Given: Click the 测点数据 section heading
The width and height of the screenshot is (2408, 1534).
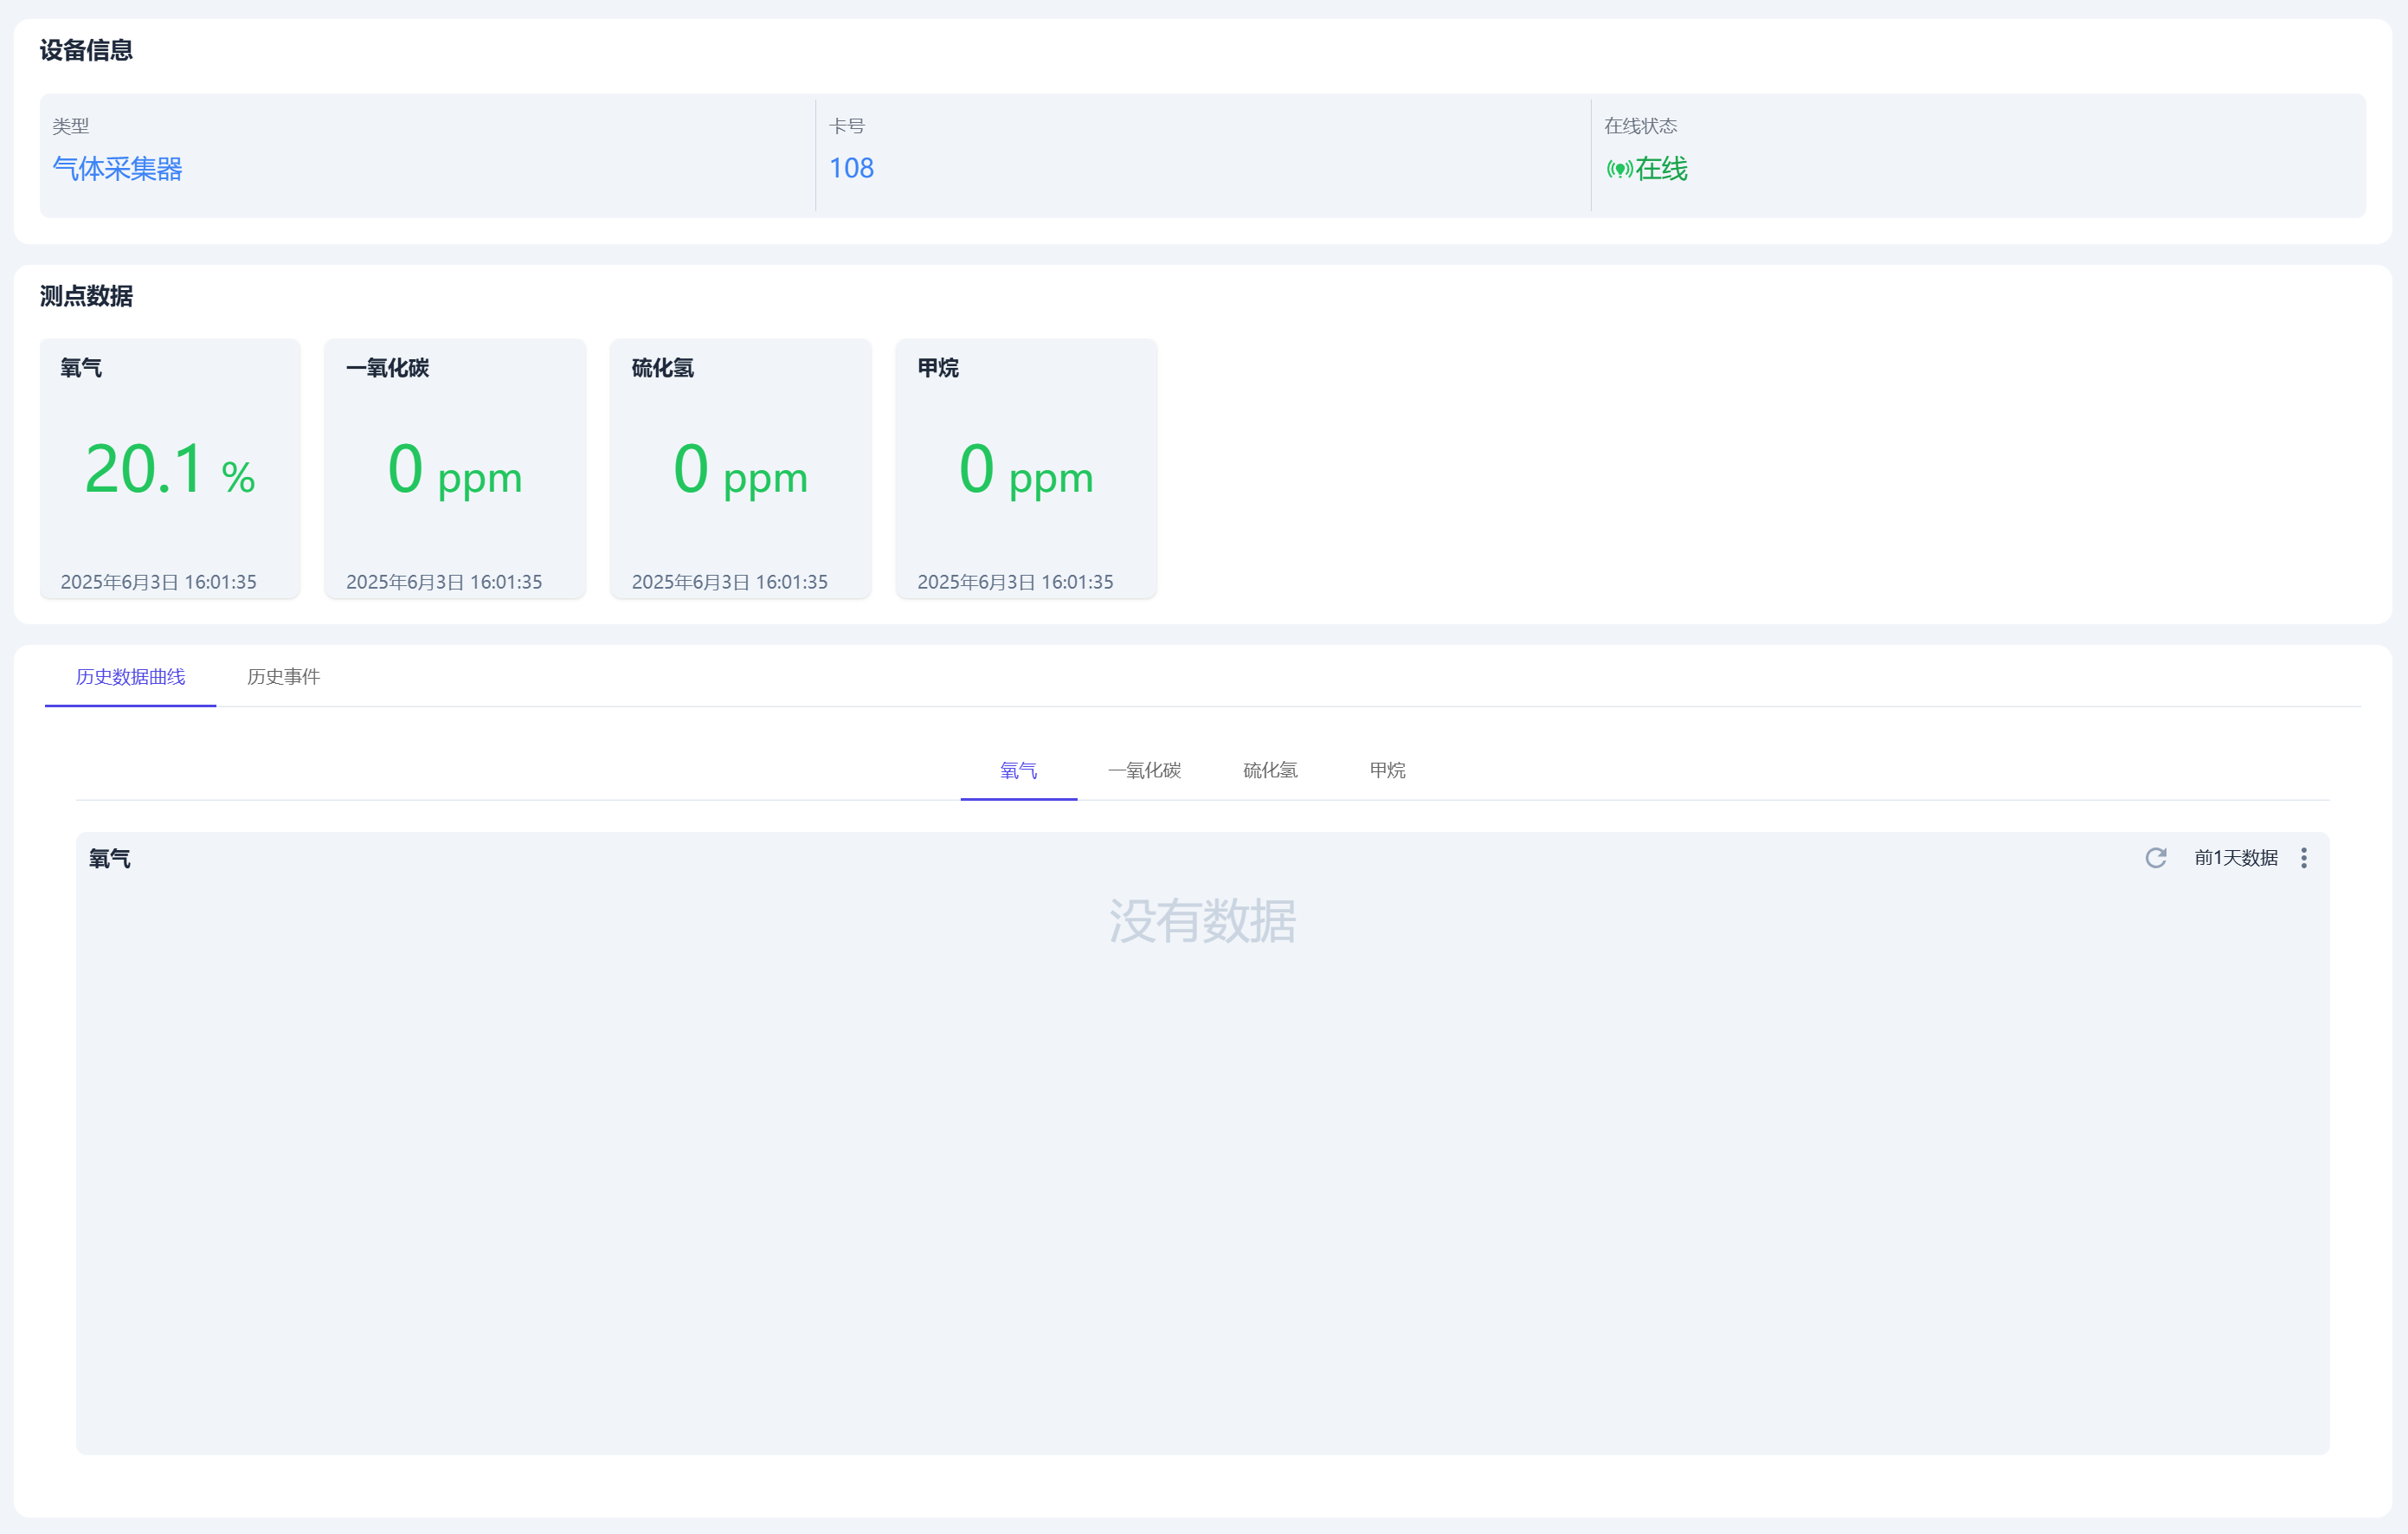Looking at the screenshot, I should [86, 296].
